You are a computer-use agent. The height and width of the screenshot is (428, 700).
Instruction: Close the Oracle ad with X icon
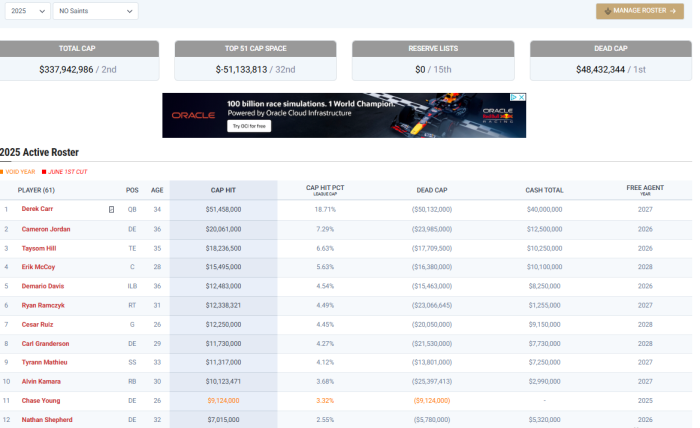(521, 98)
